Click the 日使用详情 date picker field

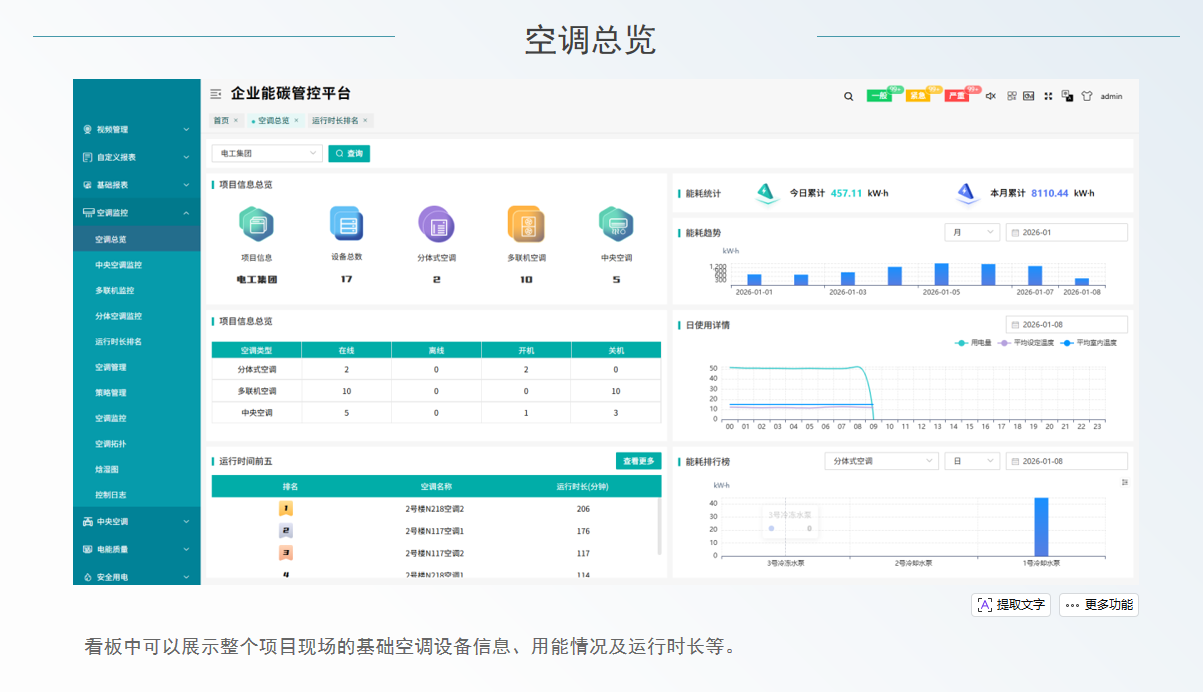coord(1066,325)
